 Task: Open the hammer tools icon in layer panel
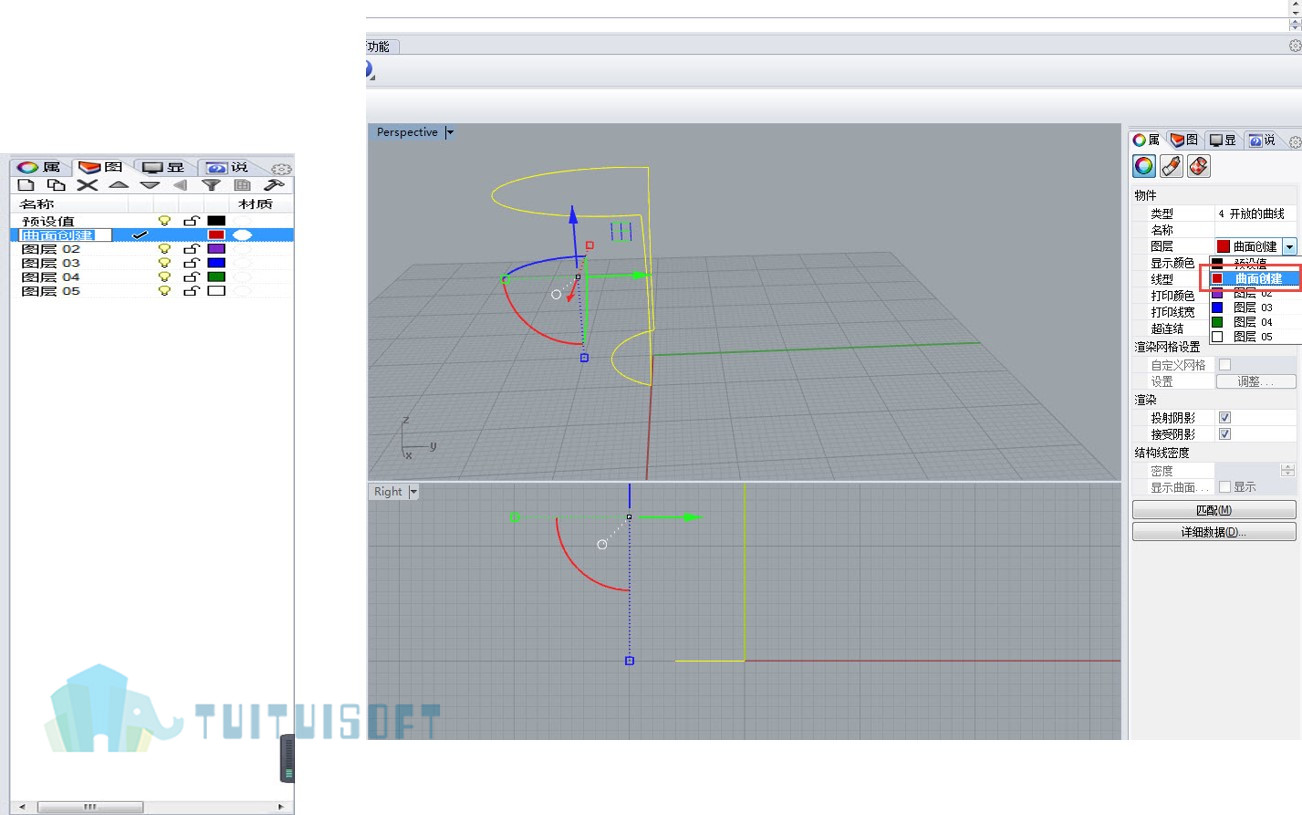tap(274, 185)
